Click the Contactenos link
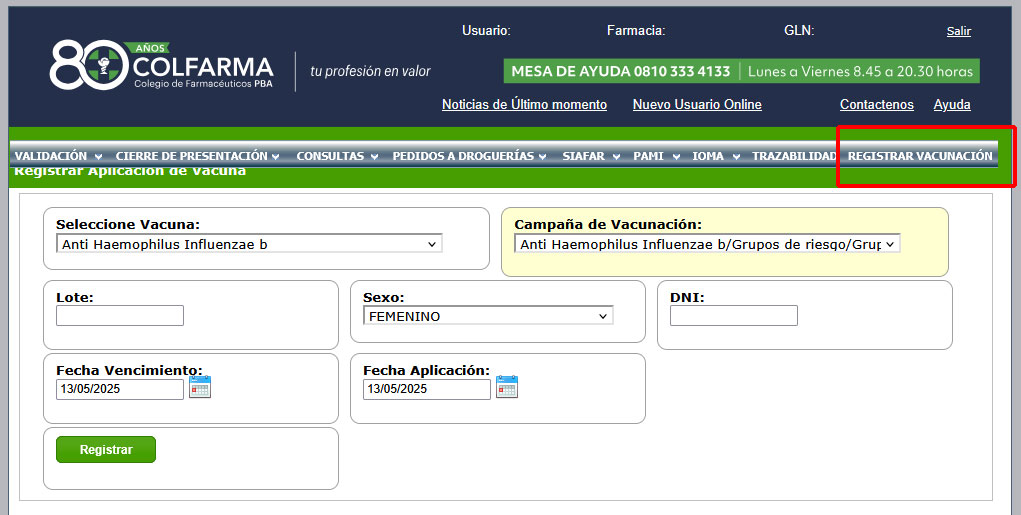 coord(876,104)
